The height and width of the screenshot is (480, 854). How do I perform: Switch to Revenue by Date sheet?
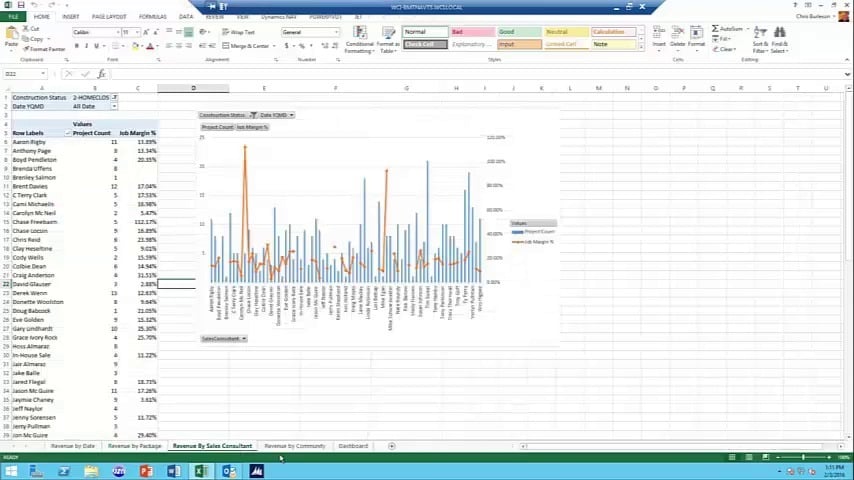click(x=72, y=446)
